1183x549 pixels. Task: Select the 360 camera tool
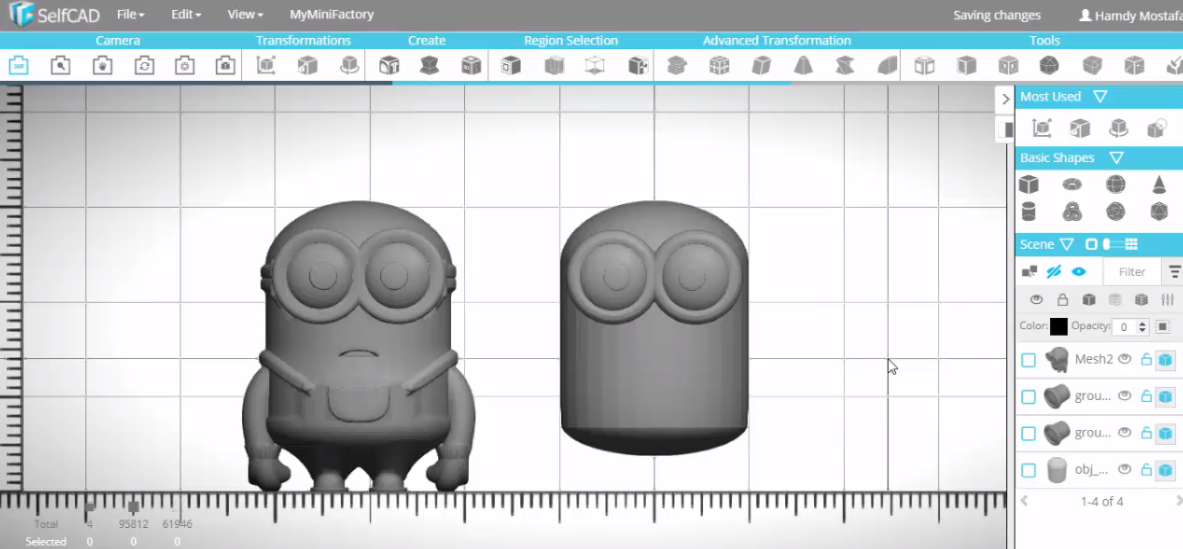(x=19, y=66)
